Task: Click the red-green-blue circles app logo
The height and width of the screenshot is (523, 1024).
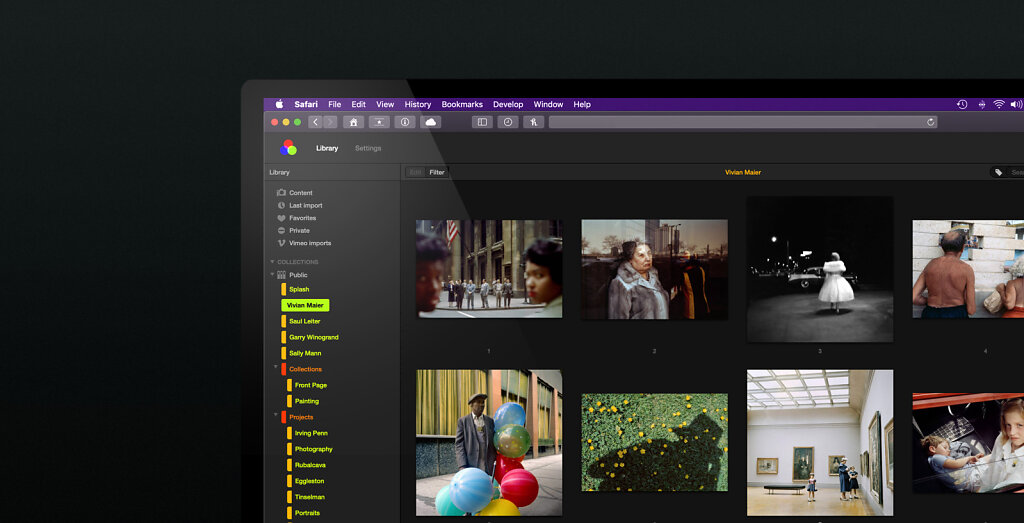Action: (288, 148)
